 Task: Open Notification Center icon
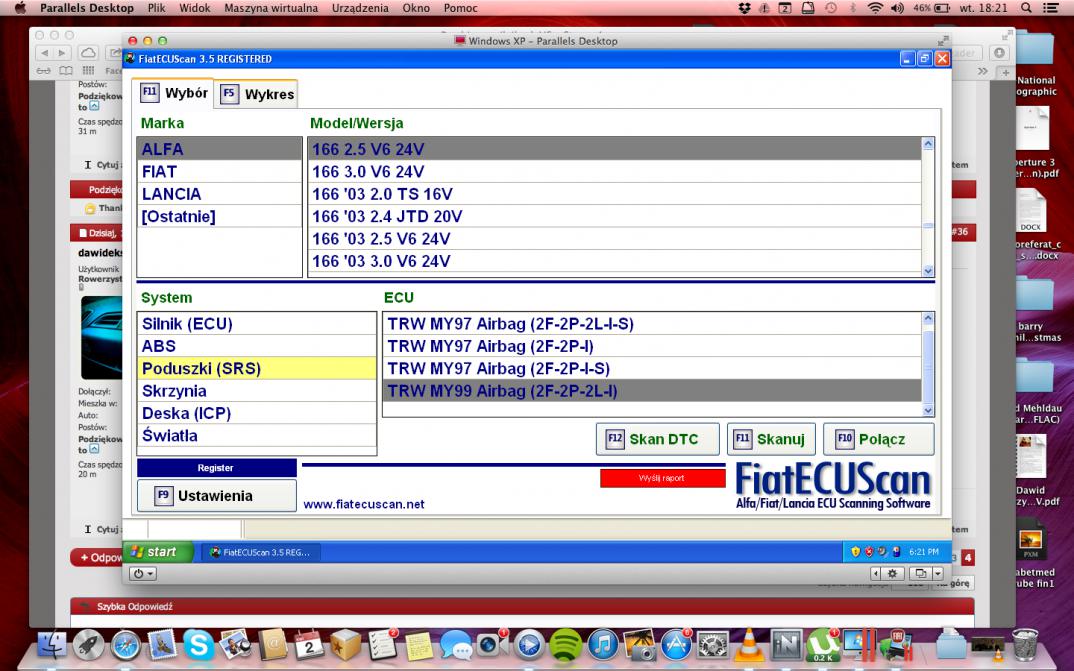coord(1050,8)
